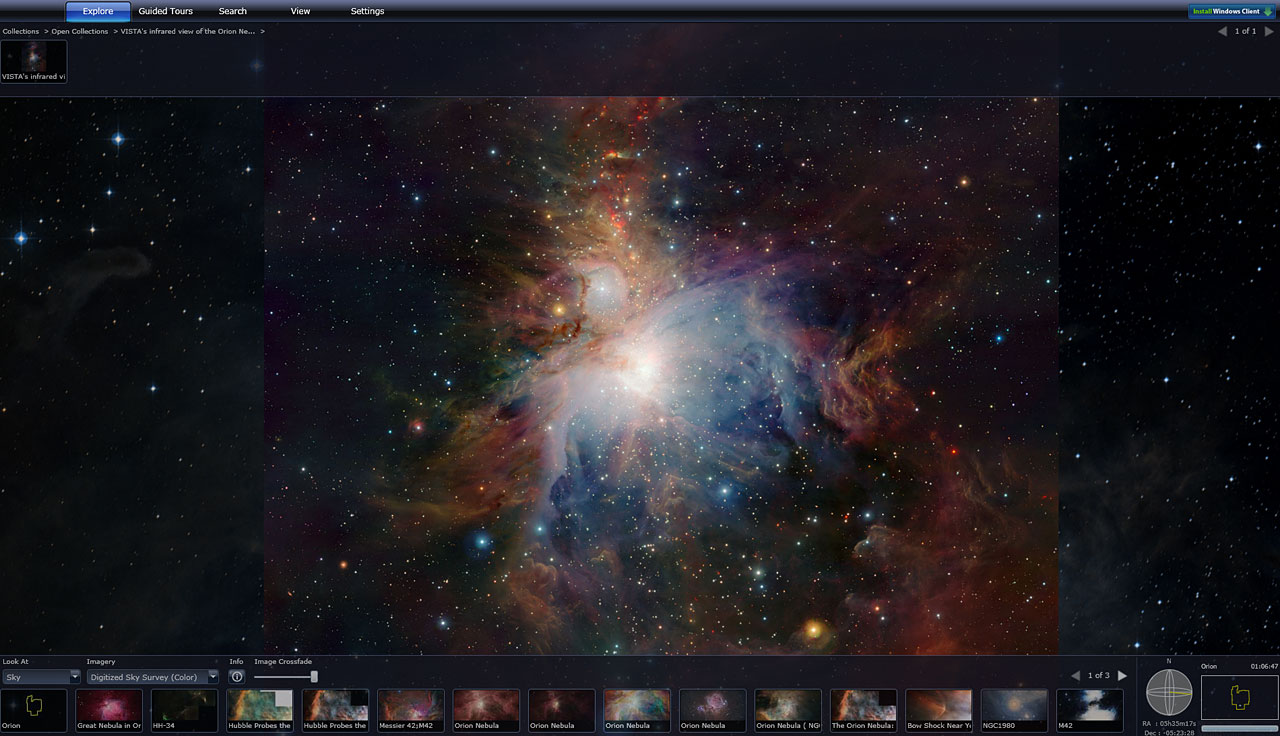Open the Digitized Sky Survey (Color) imagery dropdown

click(x=150, y=676)
